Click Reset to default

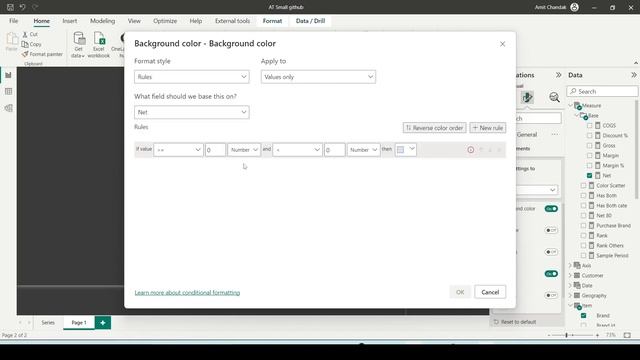point(515,322)
